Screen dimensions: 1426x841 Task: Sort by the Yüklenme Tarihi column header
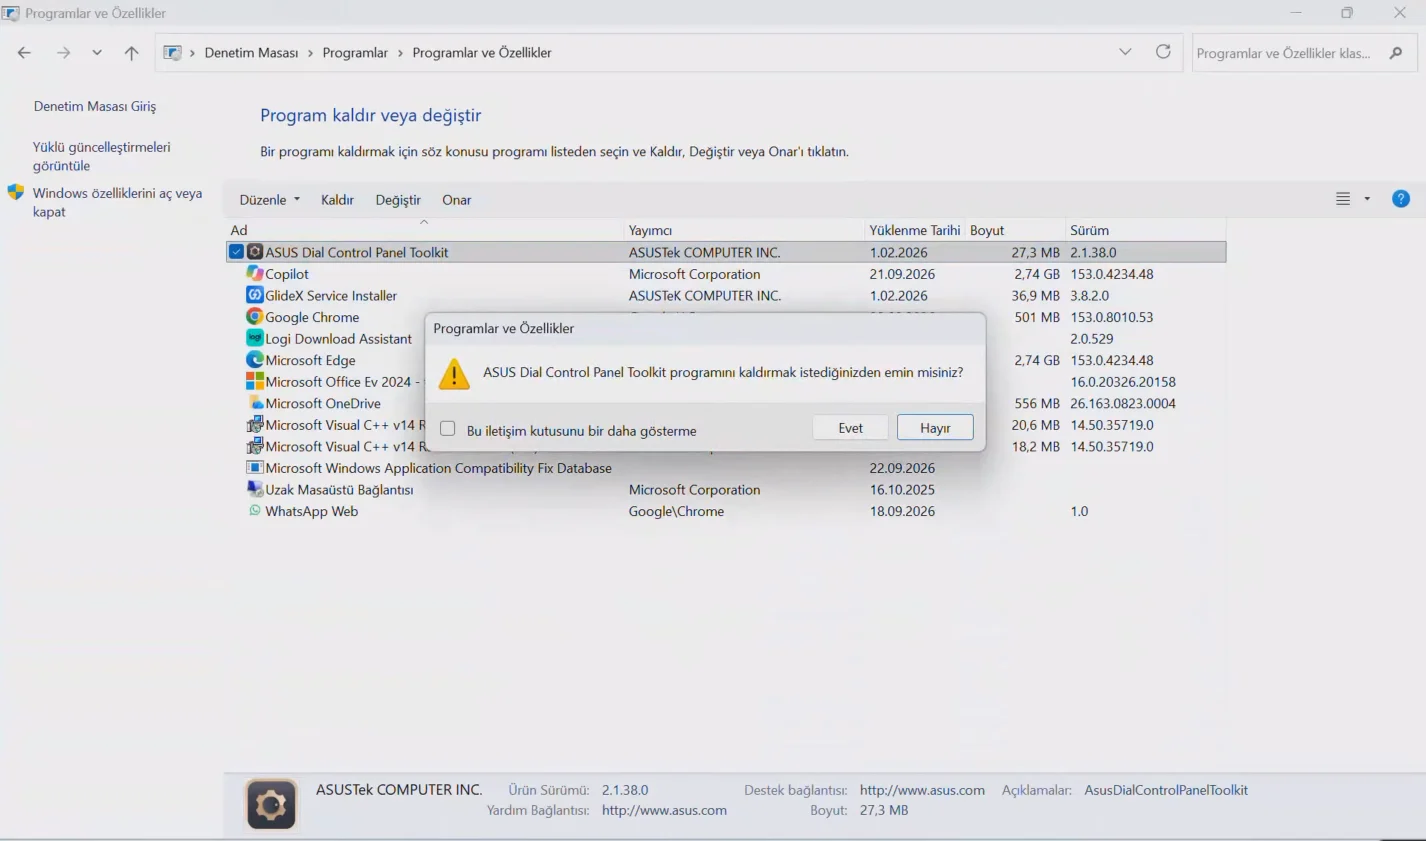coord(914,230)
